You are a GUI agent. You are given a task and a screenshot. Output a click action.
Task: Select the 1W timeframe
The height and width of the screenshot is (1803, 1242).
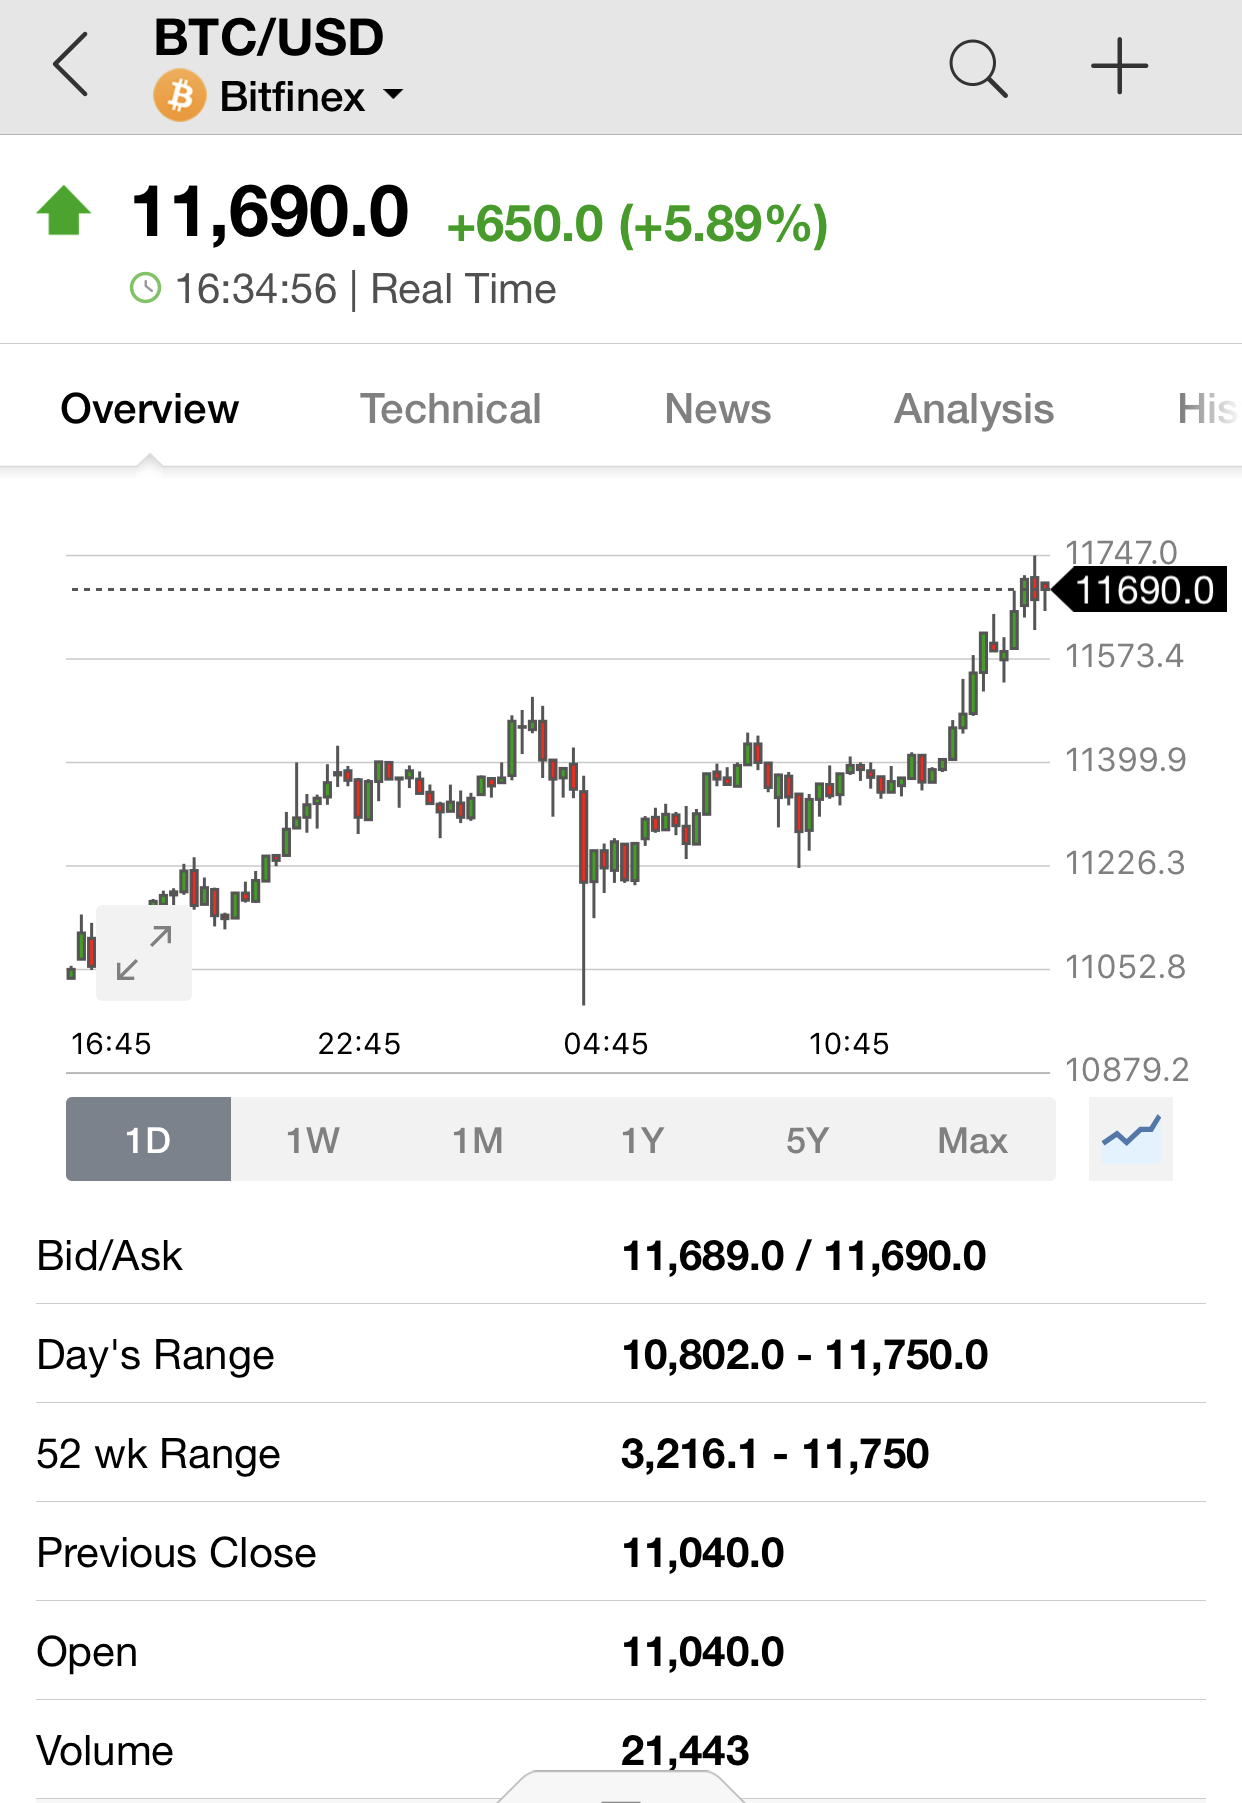coord(313,1139)
